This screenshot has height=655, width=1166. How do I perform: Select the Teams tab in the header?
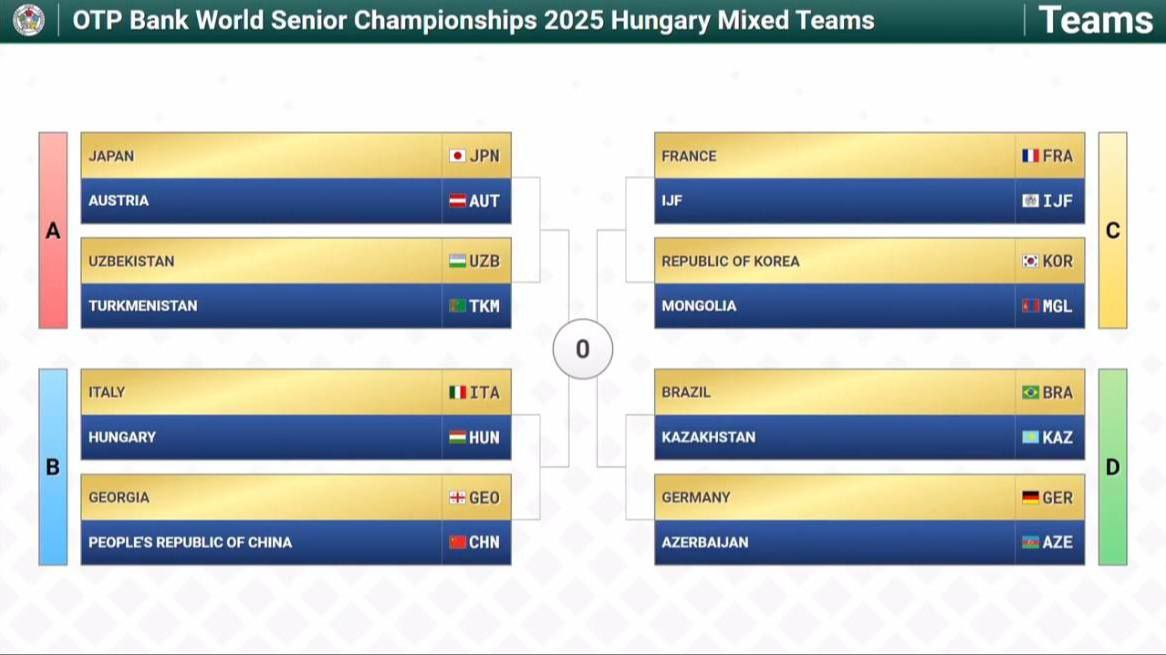click(1095, 20)
